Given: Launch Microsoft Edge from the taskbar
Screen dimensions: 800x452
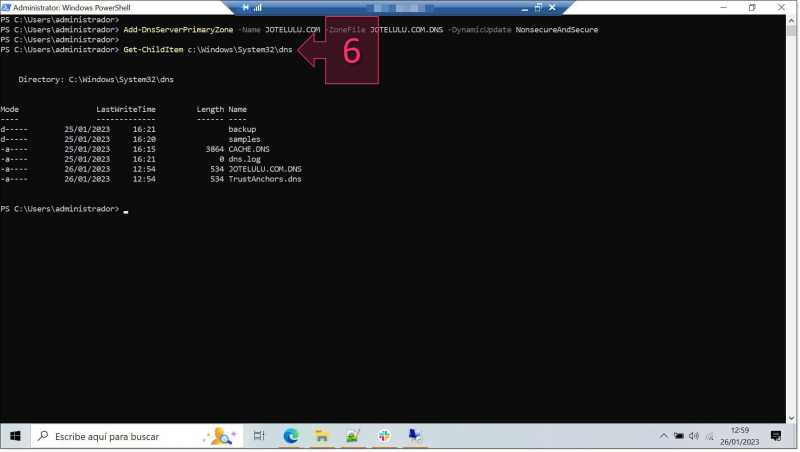Looking at the screenshot, I should click(x=291, y=436).
